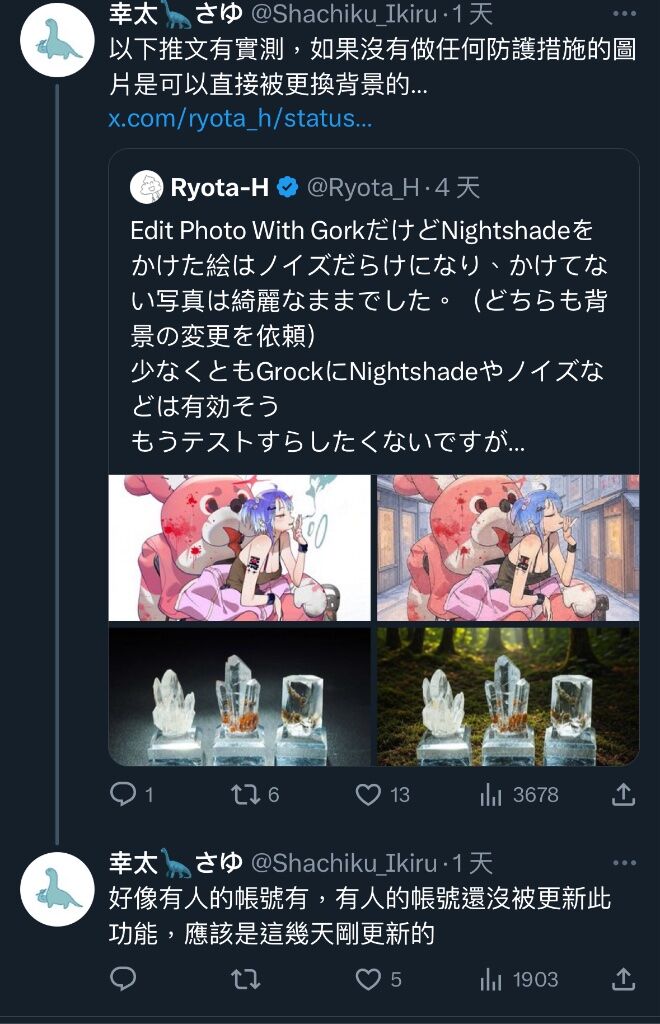660x1024 pixels.
Task: Open the x.com/ryota_h/status link
Action: pos(240,118)
